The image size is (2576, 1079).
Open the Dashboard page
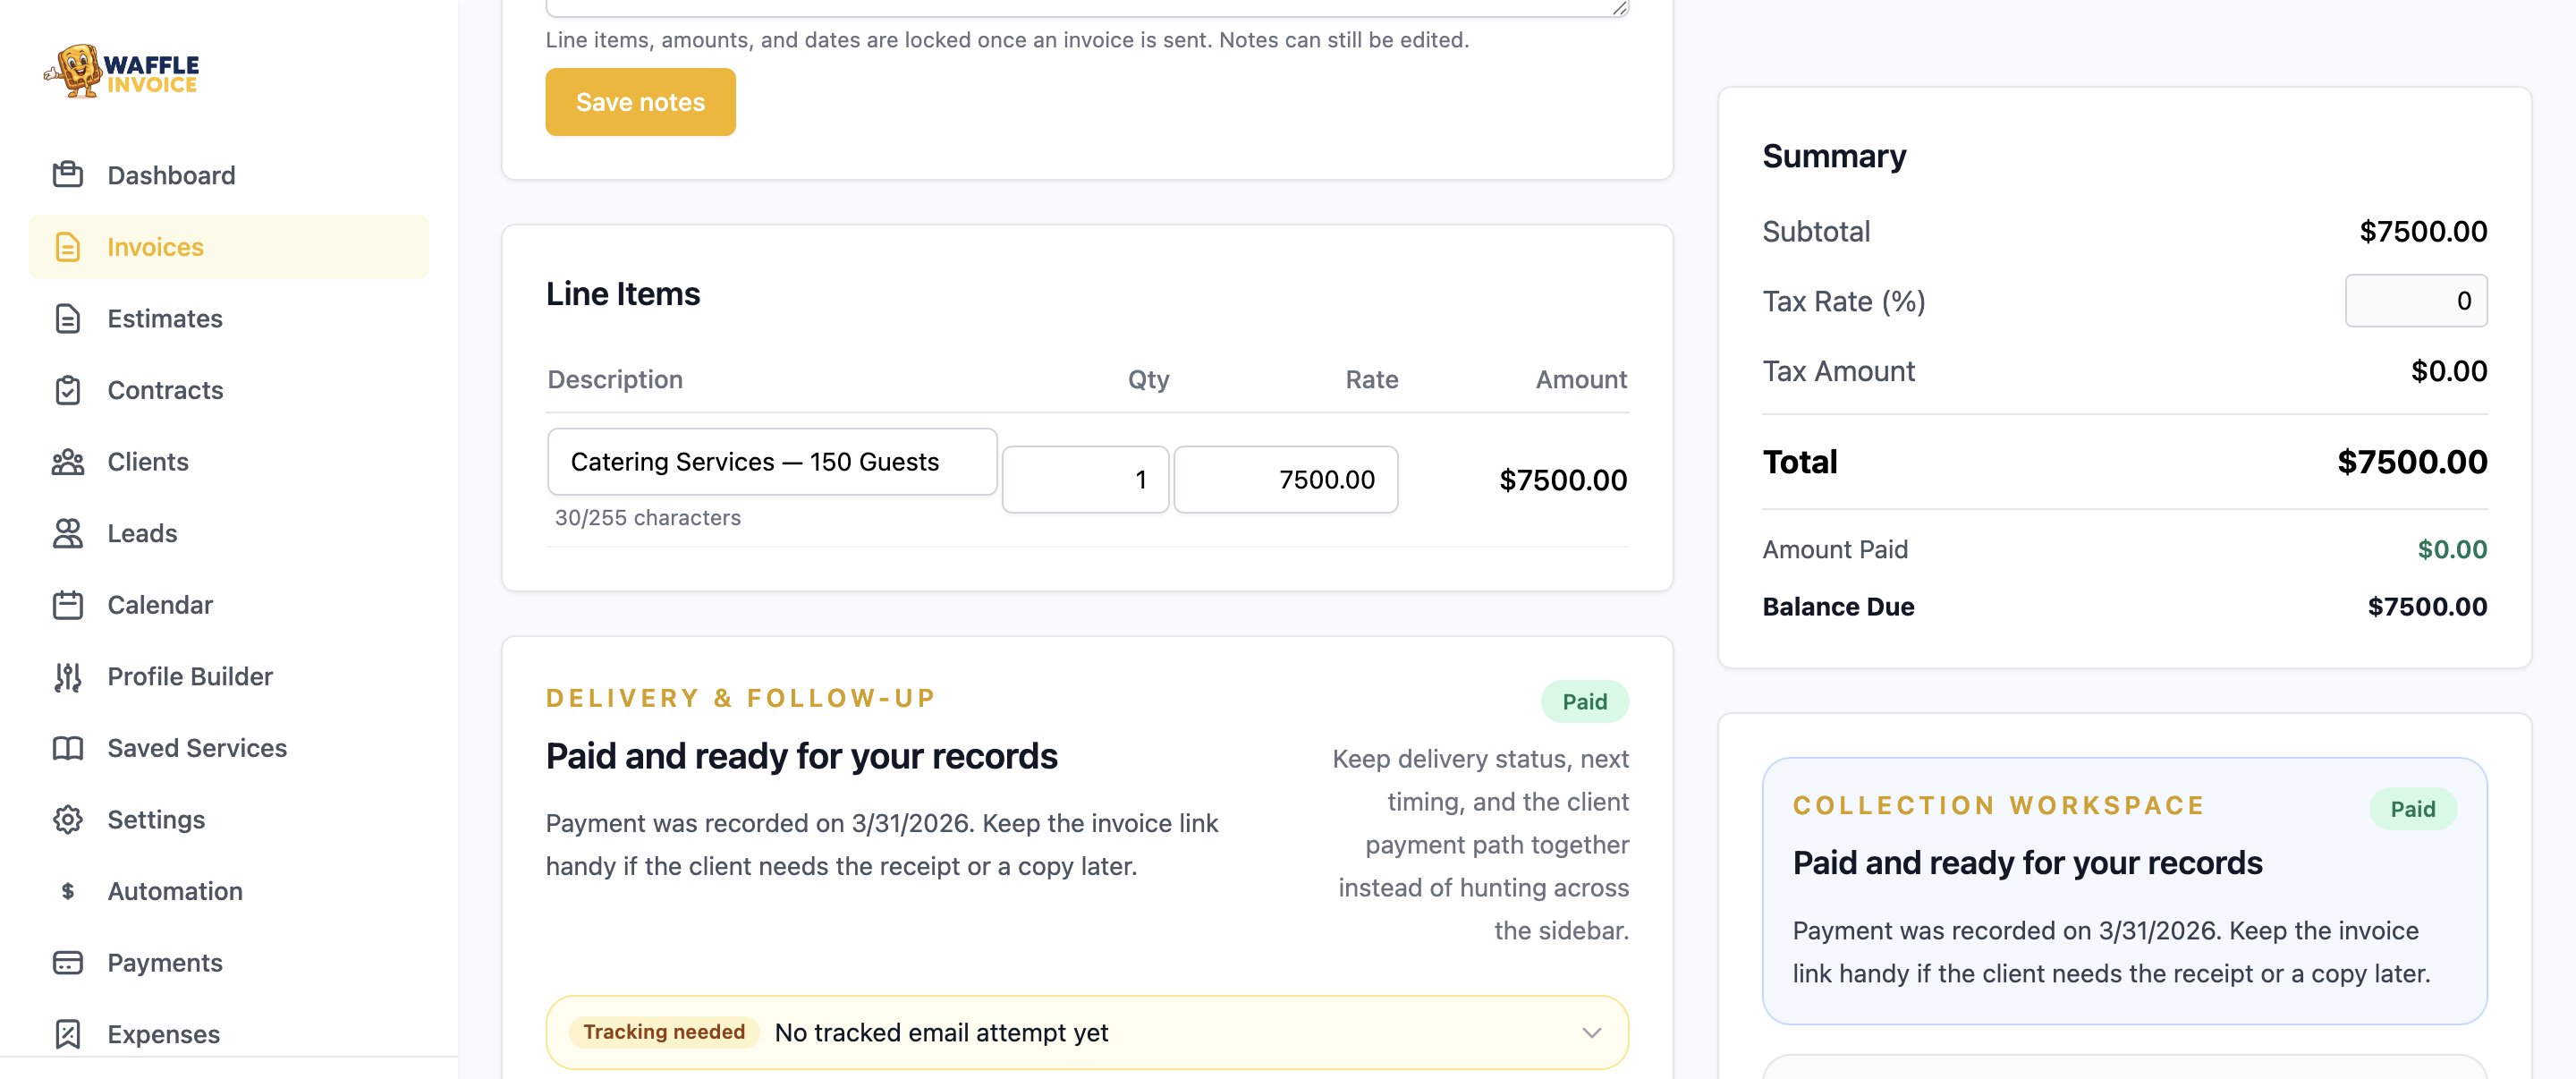229,175
